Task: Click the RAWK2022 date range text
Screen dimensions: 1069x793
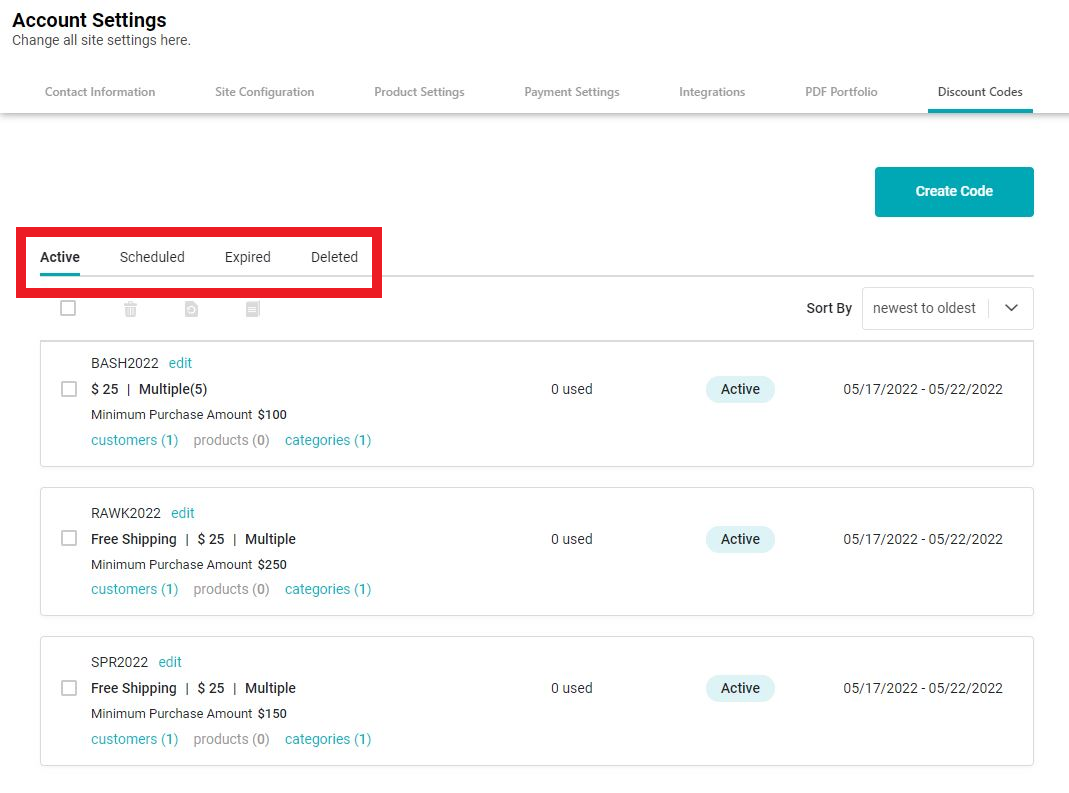Action: [923, 539]
